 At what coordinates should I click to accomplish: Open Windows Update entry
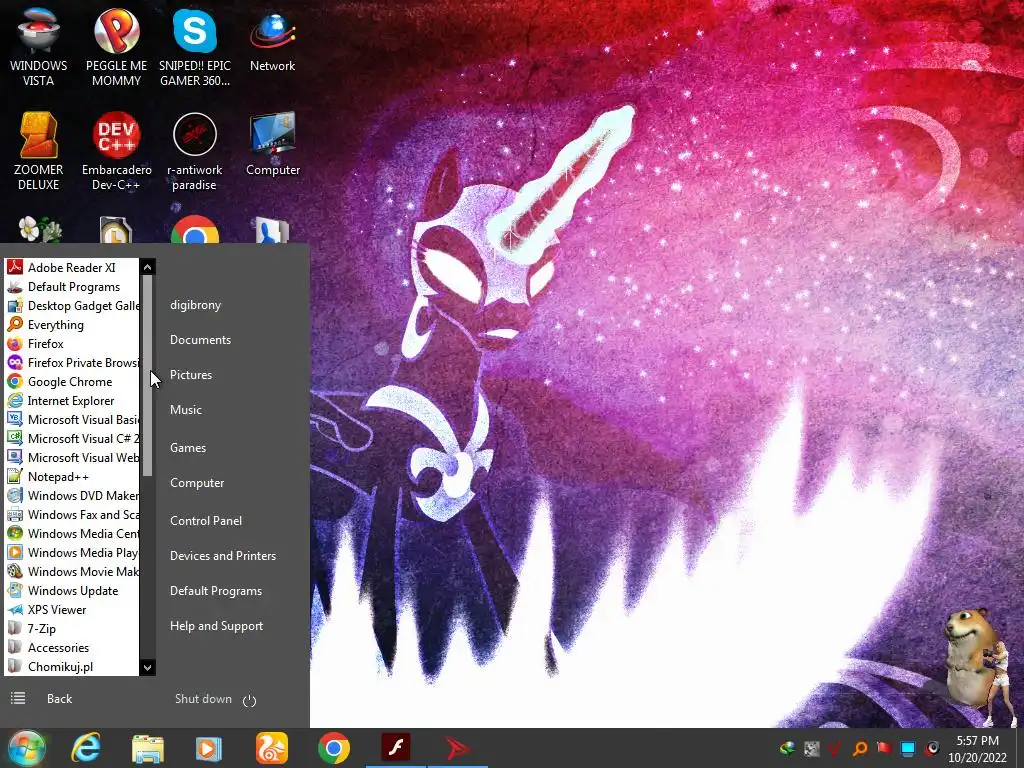point(72,590)
